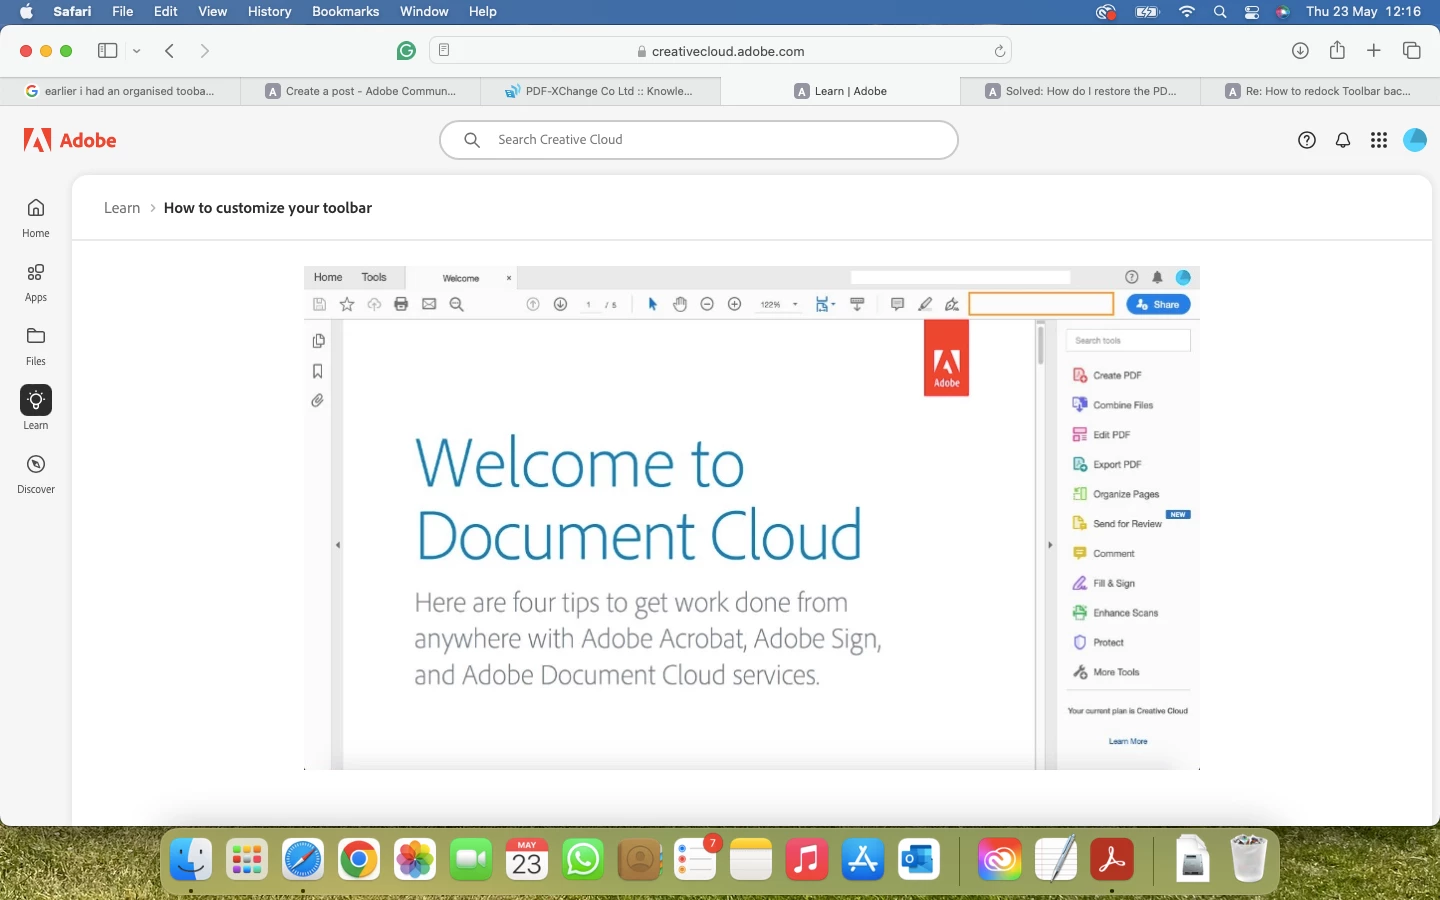
Task: Reload the page from address bar
Action: [x=999, y=51]
